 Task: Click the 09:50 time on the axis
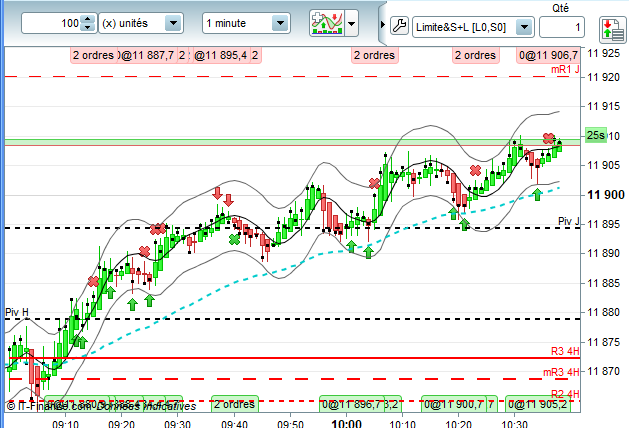pyautogui.click(x=290, y=424)
